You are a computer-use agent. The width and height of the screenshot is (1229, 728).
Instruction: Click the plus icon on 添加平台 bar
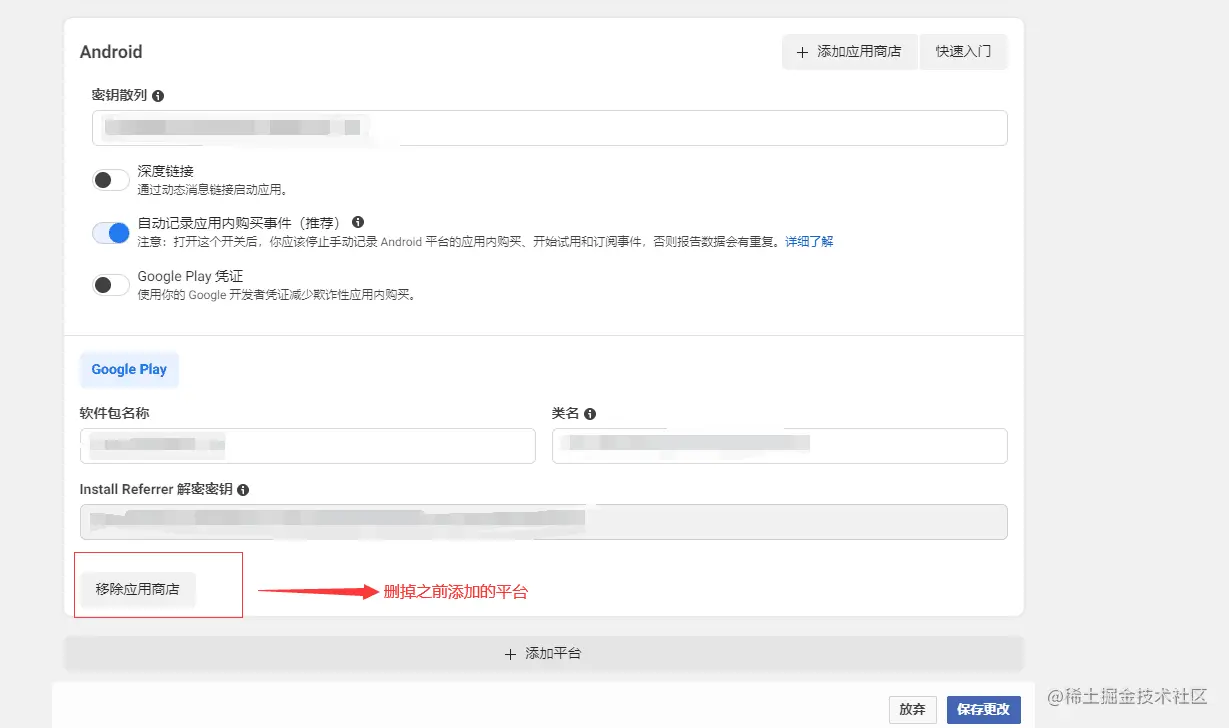pyautogui.click(x=510, y=653)
